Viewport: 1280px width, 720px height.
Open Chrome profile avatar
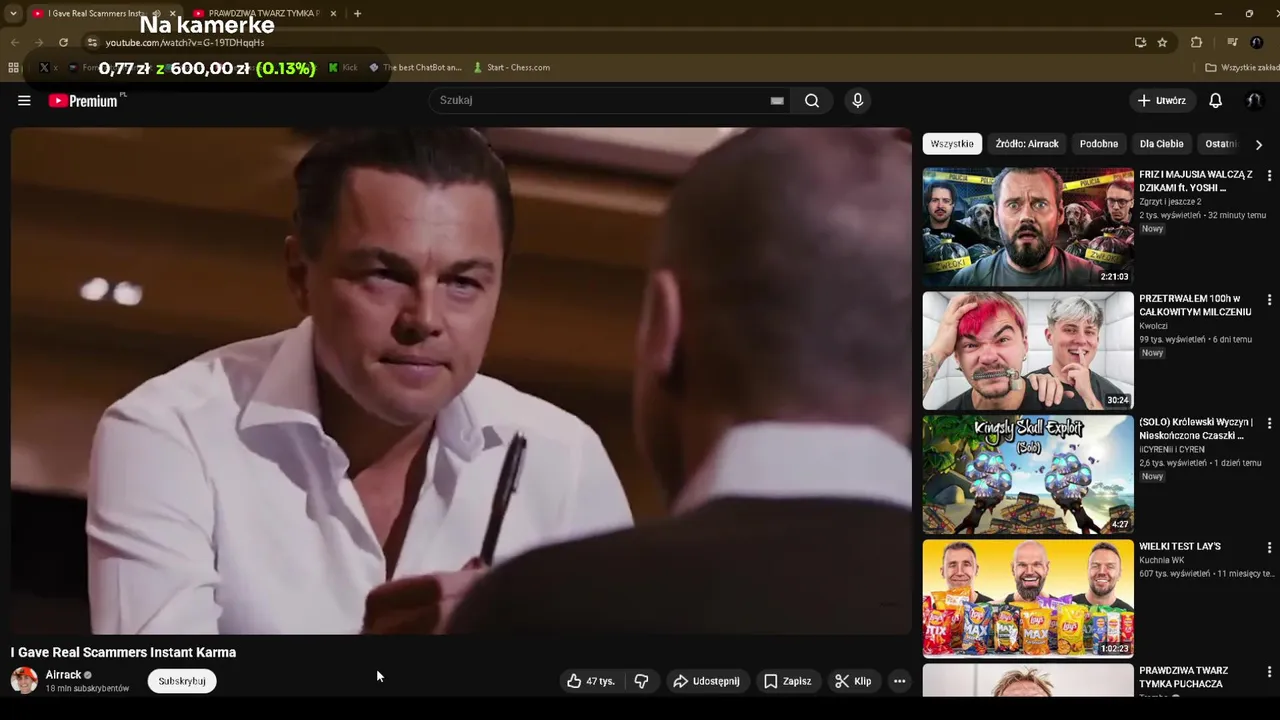coord(1257,42)
